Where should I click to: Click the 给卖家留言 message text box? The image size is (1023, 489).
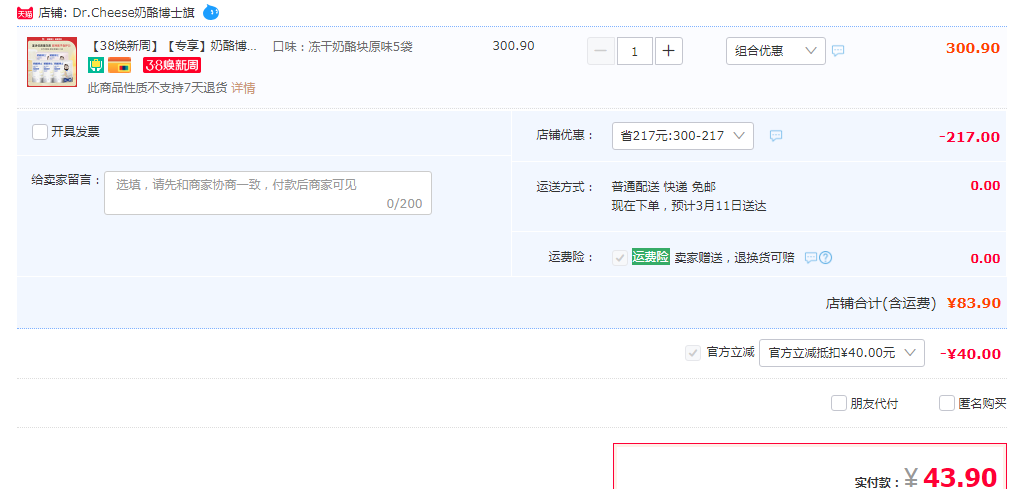[x=268, y=193]
